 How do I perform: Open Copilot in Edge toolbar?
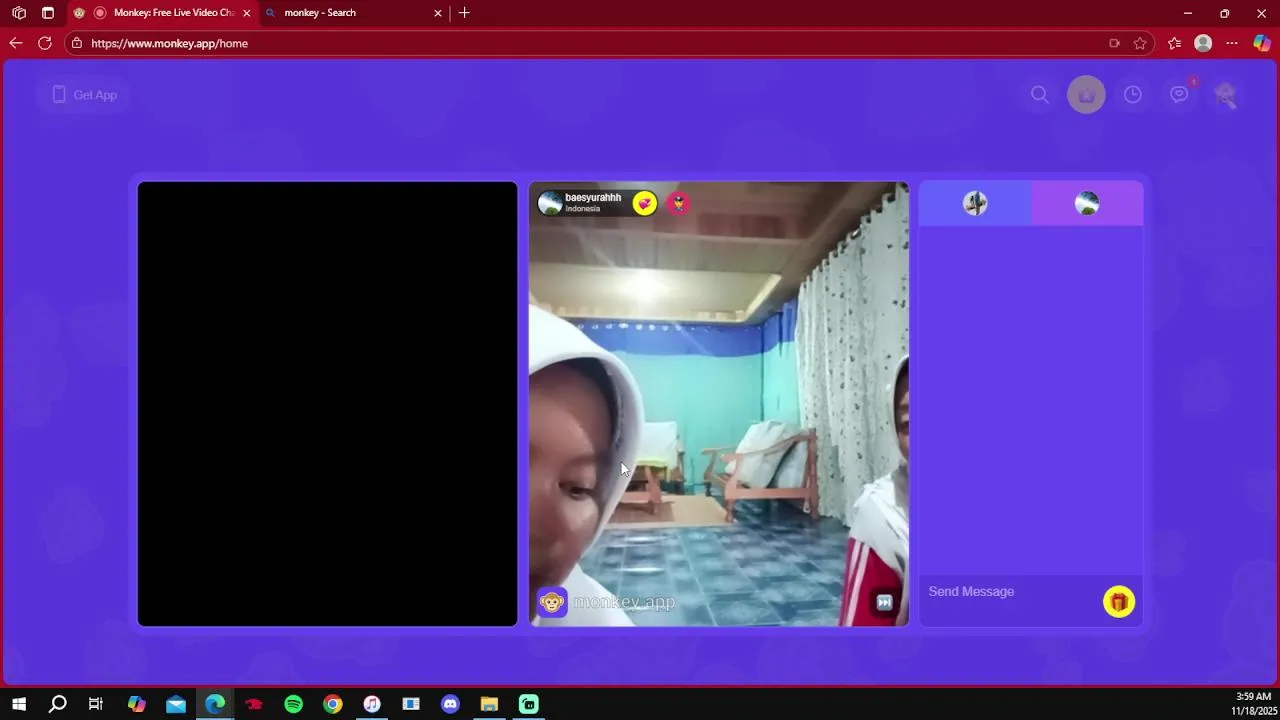point(1262,43)
